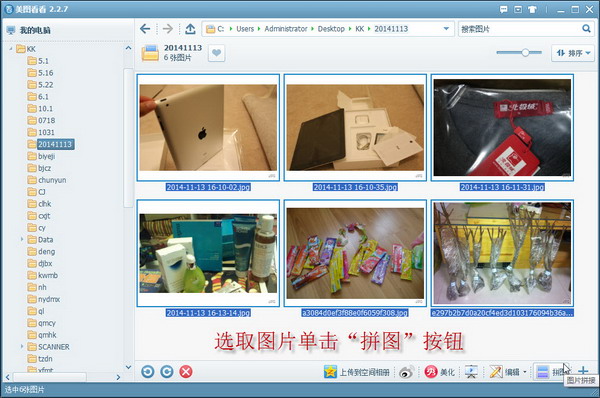Select the cosmetics products thumbnail
Viewport: 600px width, 398px height.
click(208, 253)
